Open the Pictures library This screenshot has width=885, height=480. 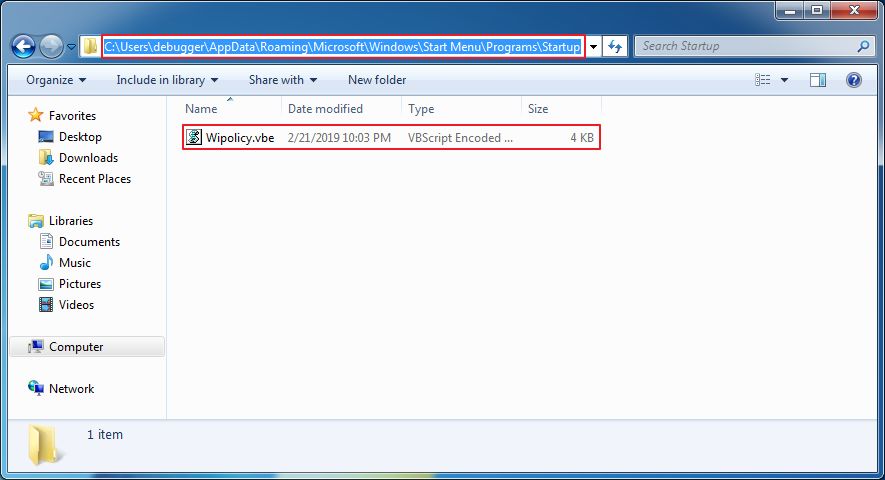[x=80, y=283]
